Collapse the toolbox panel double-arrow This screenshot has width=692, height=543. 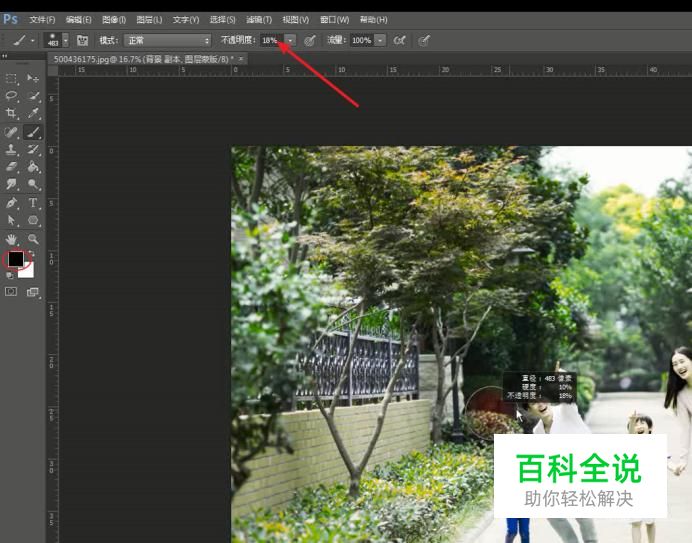coord(5,56)
